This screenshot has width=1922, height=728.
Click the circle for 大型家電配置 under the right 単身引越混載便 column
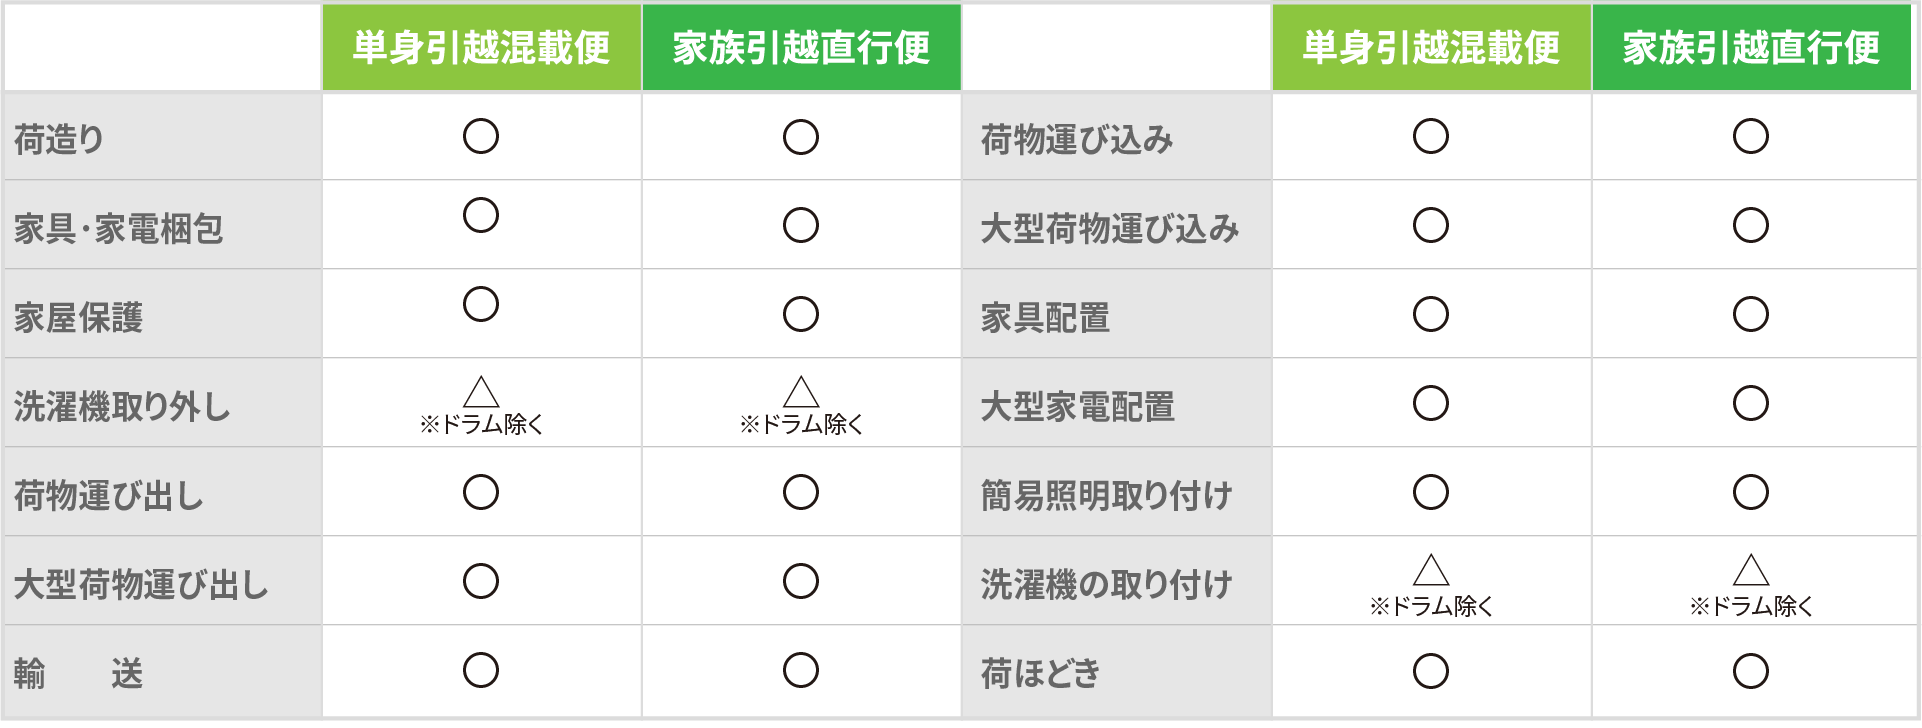pyautogui.click(x=1431, y=403)
